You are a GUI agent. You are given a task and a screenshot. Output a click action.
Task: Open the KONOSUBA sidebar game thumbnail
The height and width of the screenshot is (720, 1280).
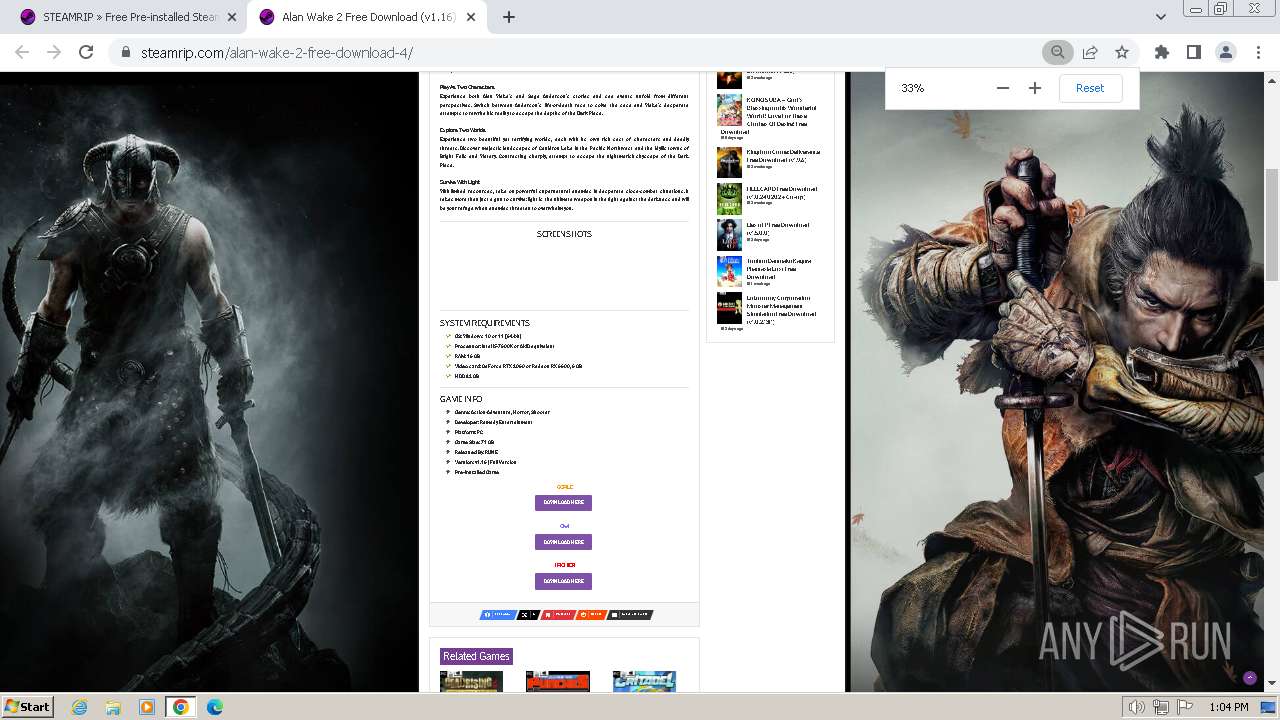click(729, 110)
